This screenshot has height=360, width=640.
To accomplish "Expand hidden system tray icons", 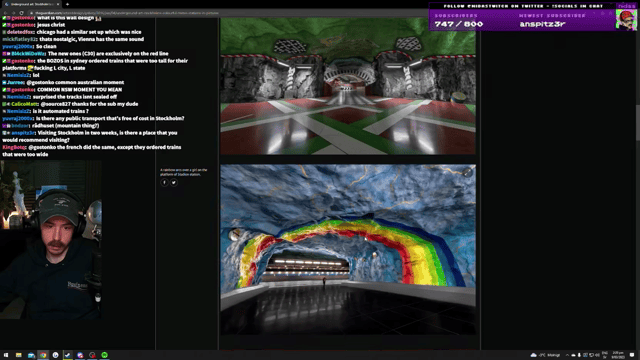I will tap(567, 355).
